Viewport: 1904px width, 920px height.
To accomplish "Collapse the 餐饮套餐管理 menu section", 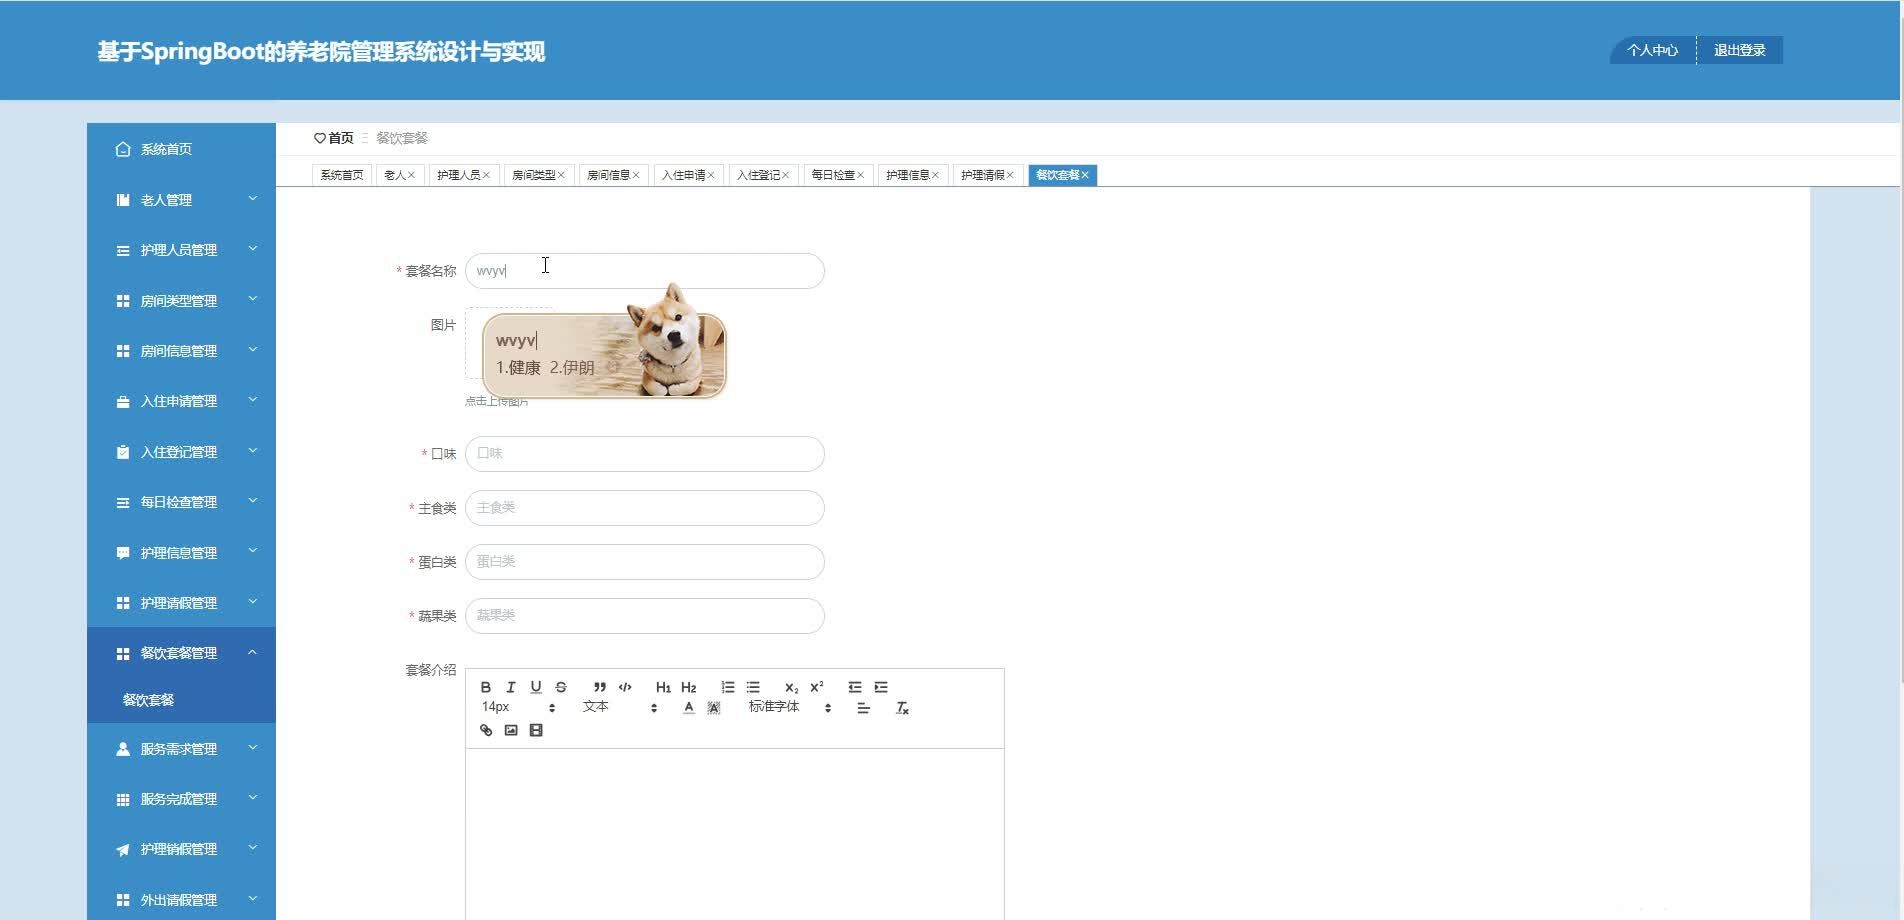I will point(181,652).
